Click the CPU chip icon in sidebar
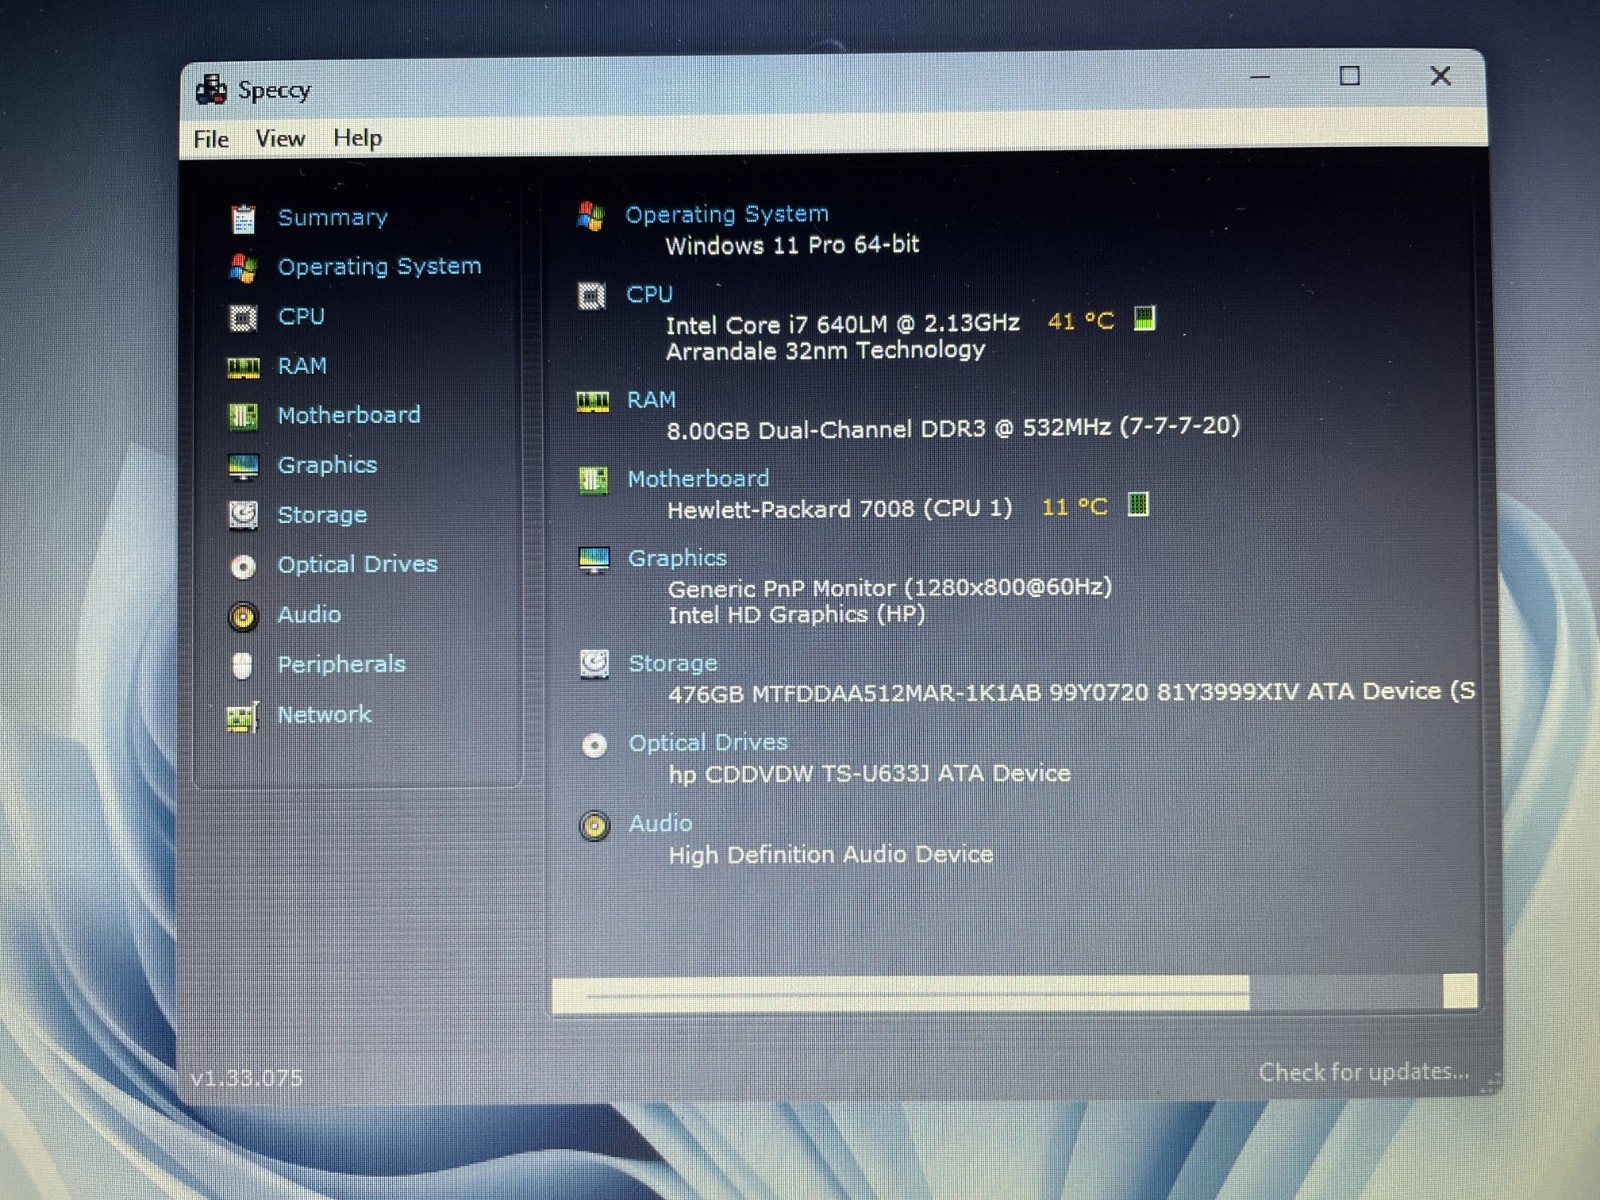 (x=243, y=317)
